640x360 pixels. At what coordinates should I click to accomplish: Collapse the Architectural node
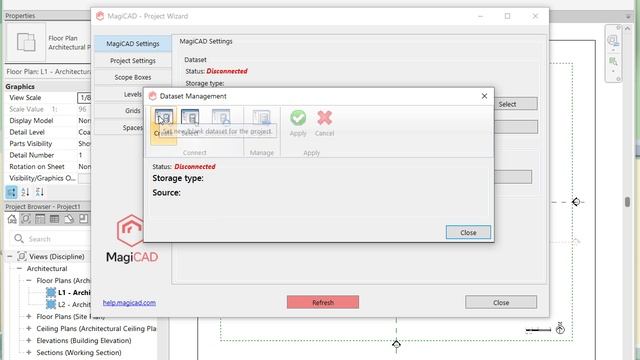(x=19, y=269)
